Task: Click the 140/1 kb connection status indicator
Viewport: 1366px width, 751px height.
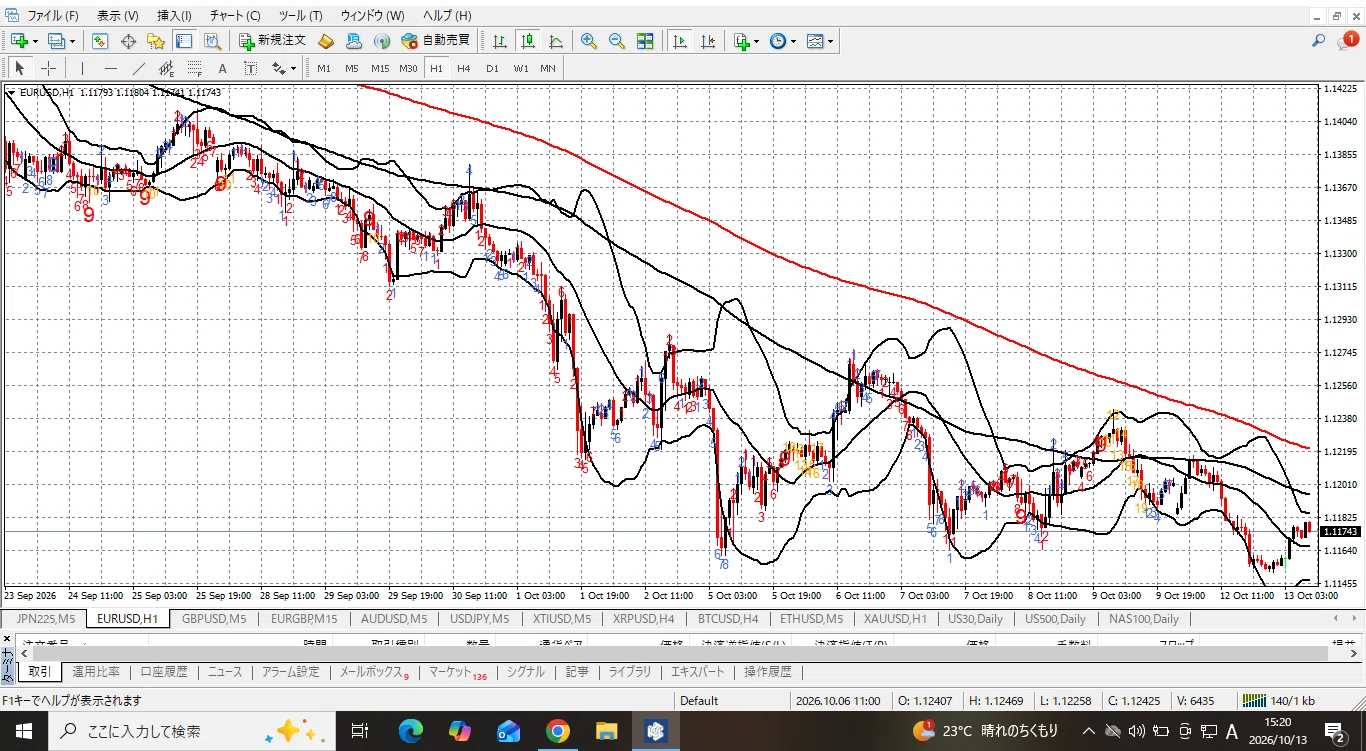Action: pyautogui.click(x=1278, y=701)
